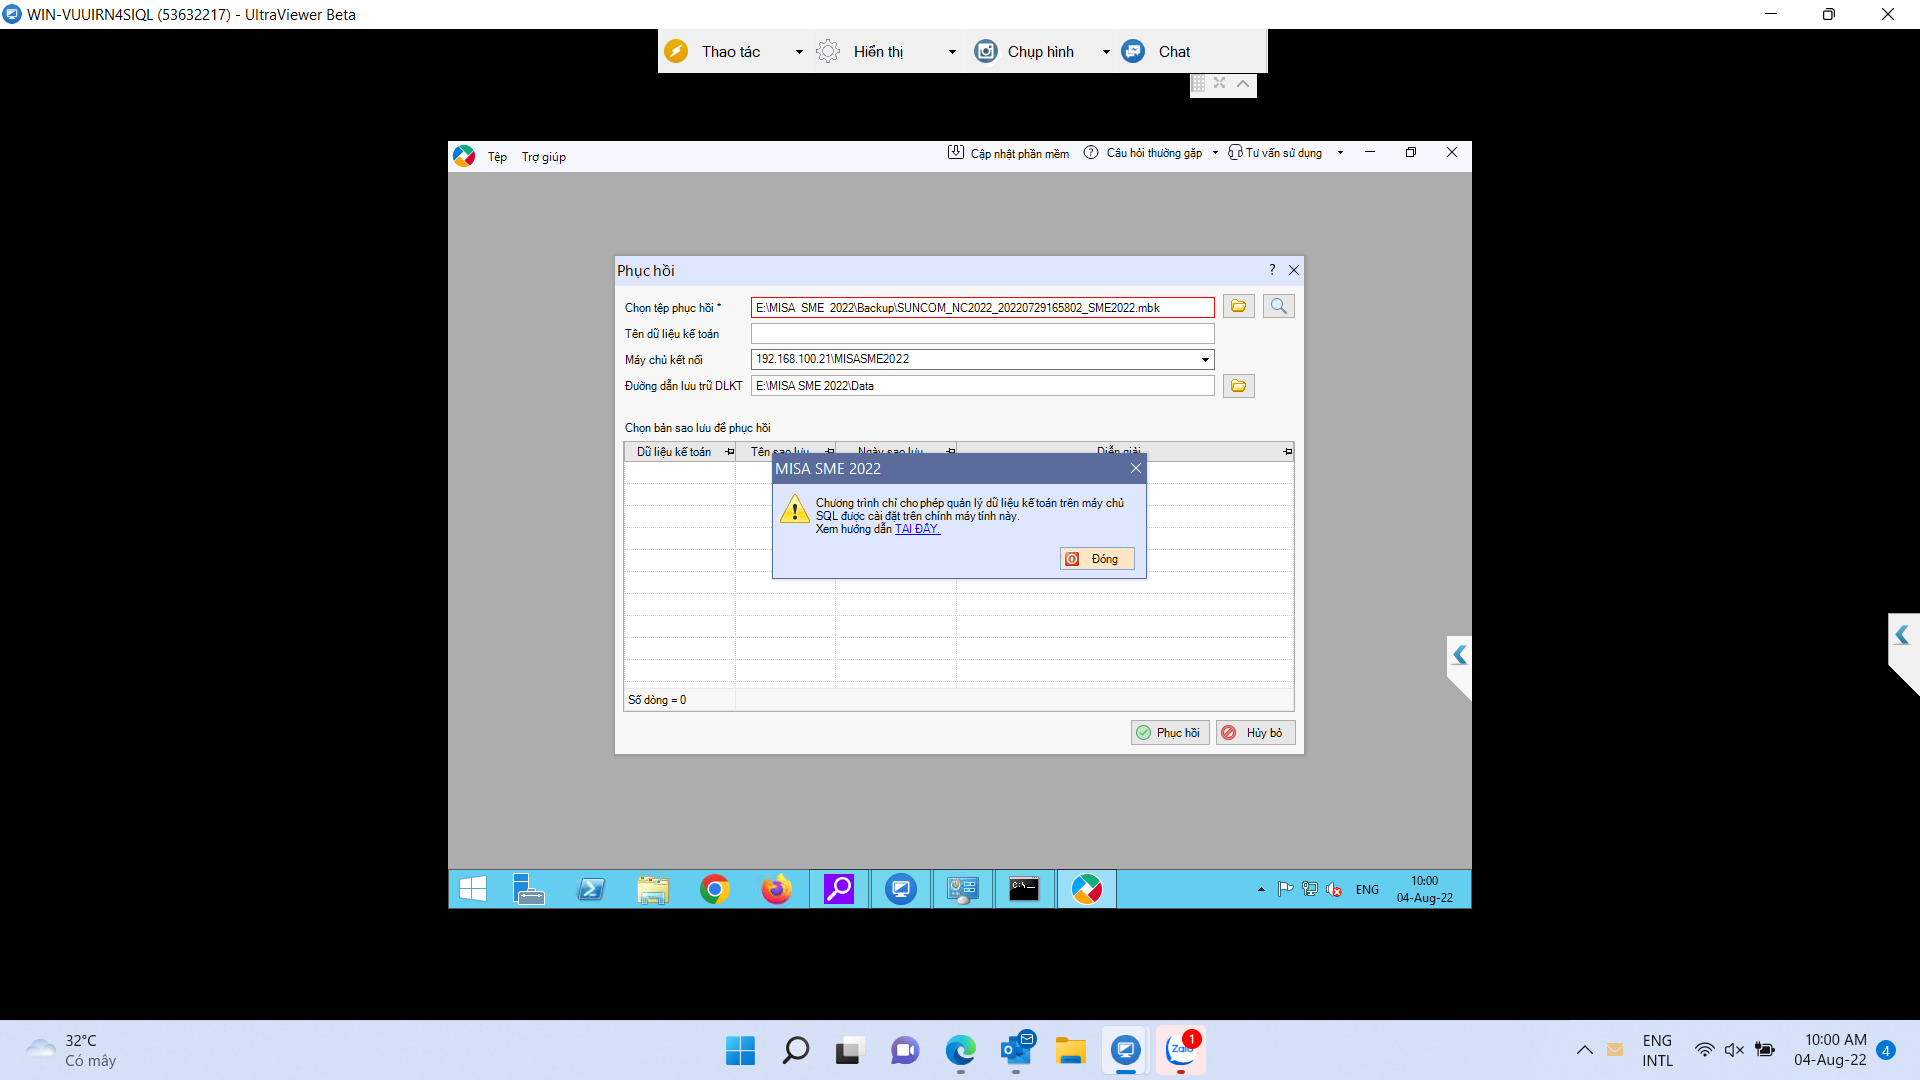The height and width of the screenshot is (1080, 1920).
Task: Open remote File Explorer taskbar icon
Action: click(653, 889)
